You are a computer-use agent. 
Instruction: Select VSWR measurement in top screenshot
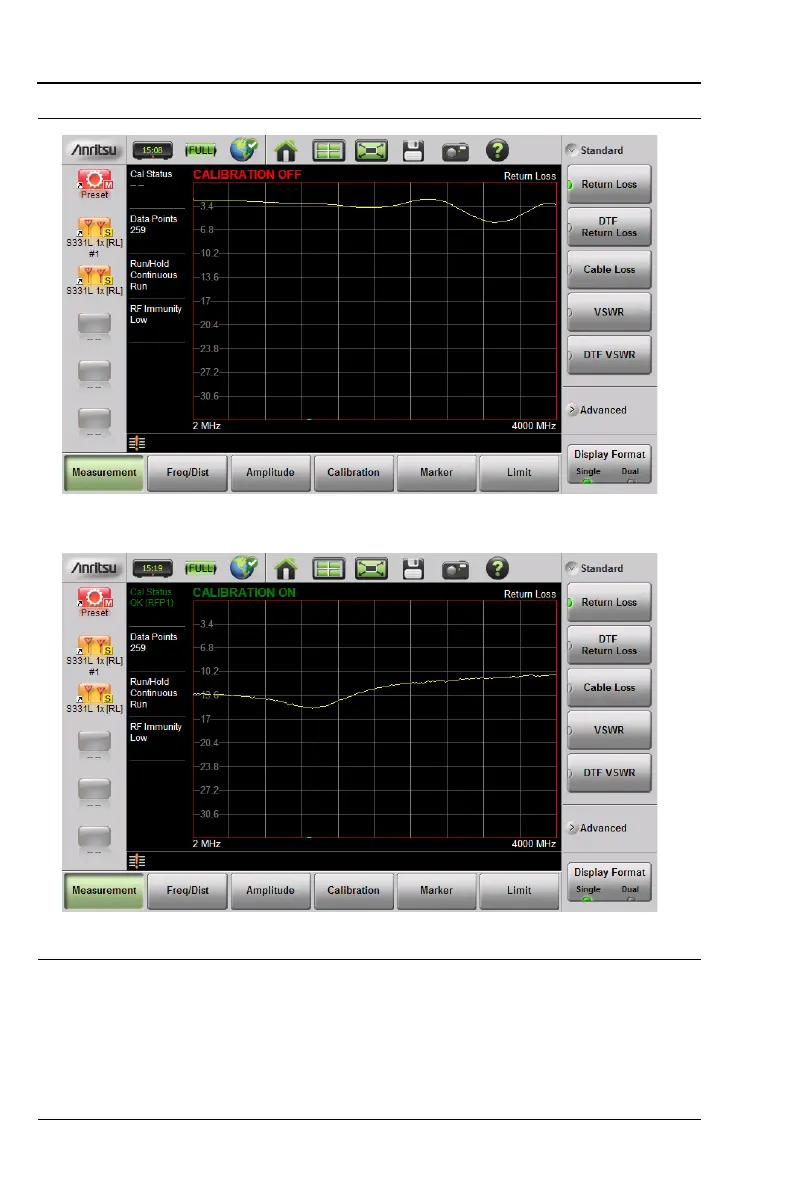(609, 312)
